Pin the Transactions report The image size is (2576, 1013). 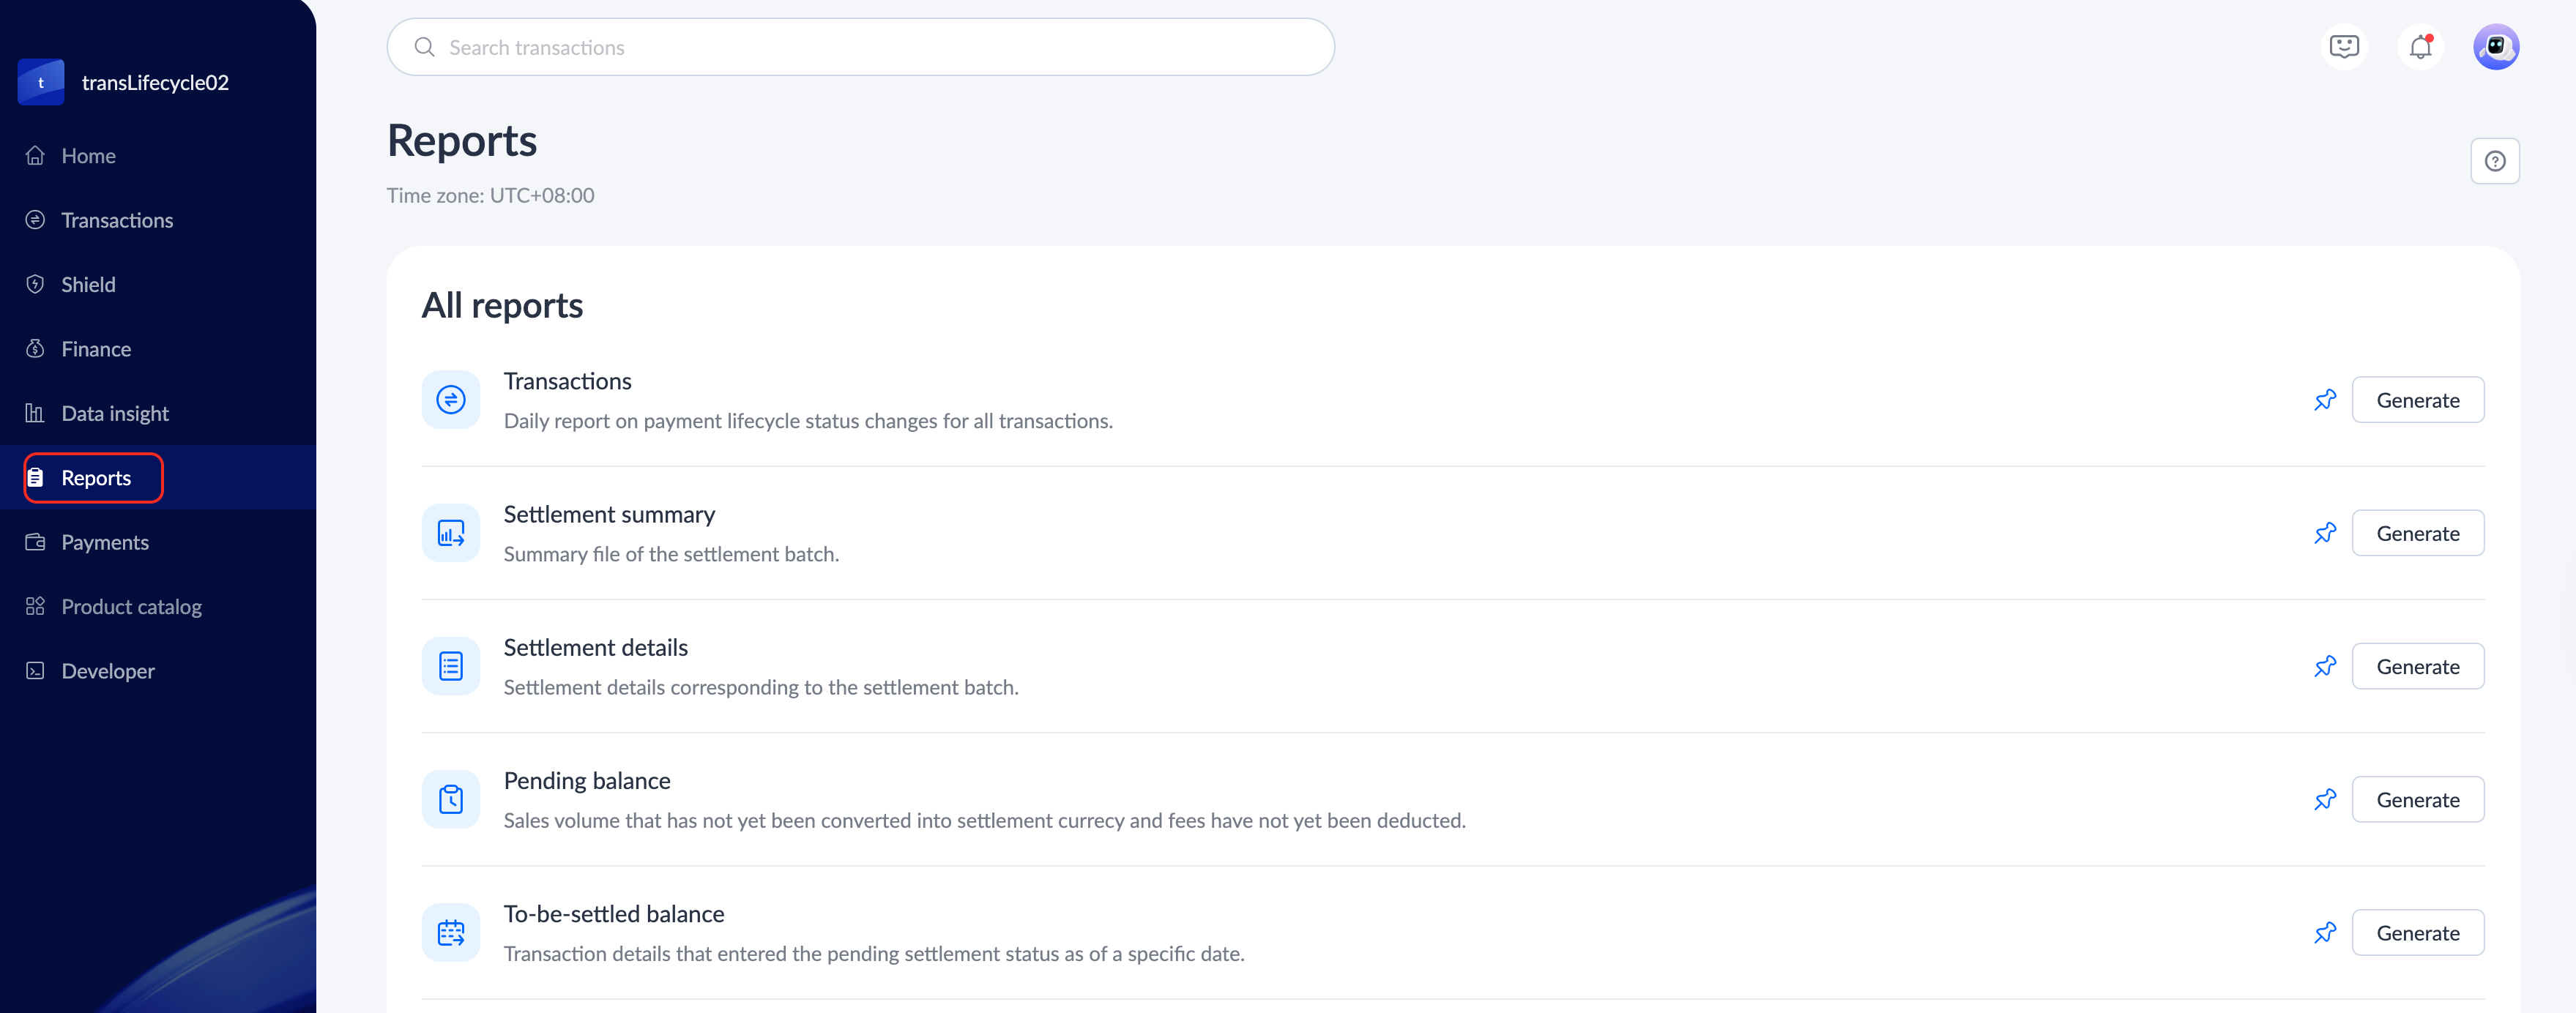tap(2325, 400)
